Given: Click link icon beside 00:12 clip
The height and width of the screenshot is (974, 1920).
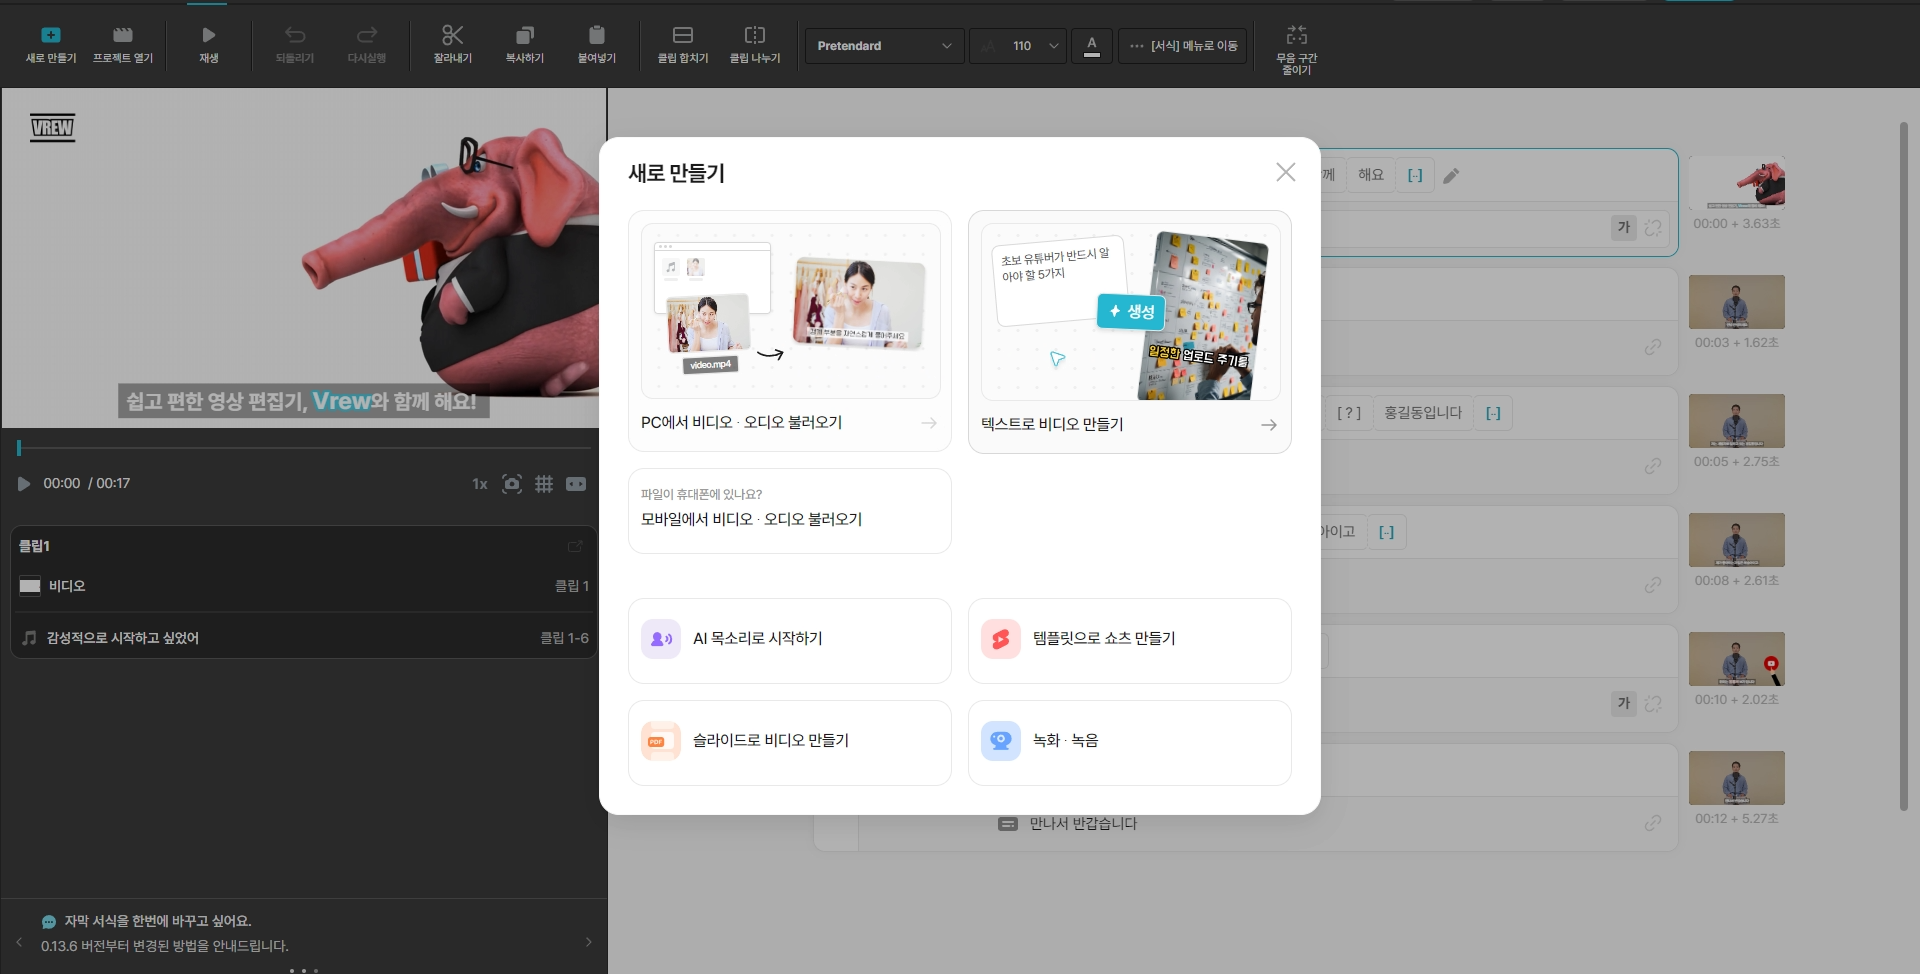Looking at the screenshot, I should coord(1653,823).
